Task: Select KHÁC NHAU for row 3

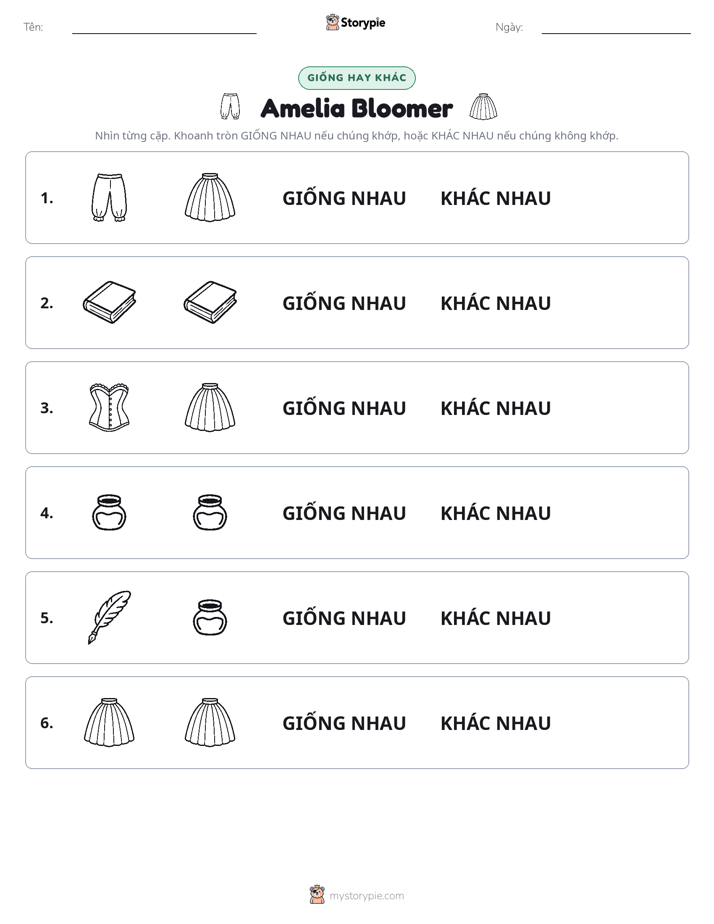Action: [495, 408]
